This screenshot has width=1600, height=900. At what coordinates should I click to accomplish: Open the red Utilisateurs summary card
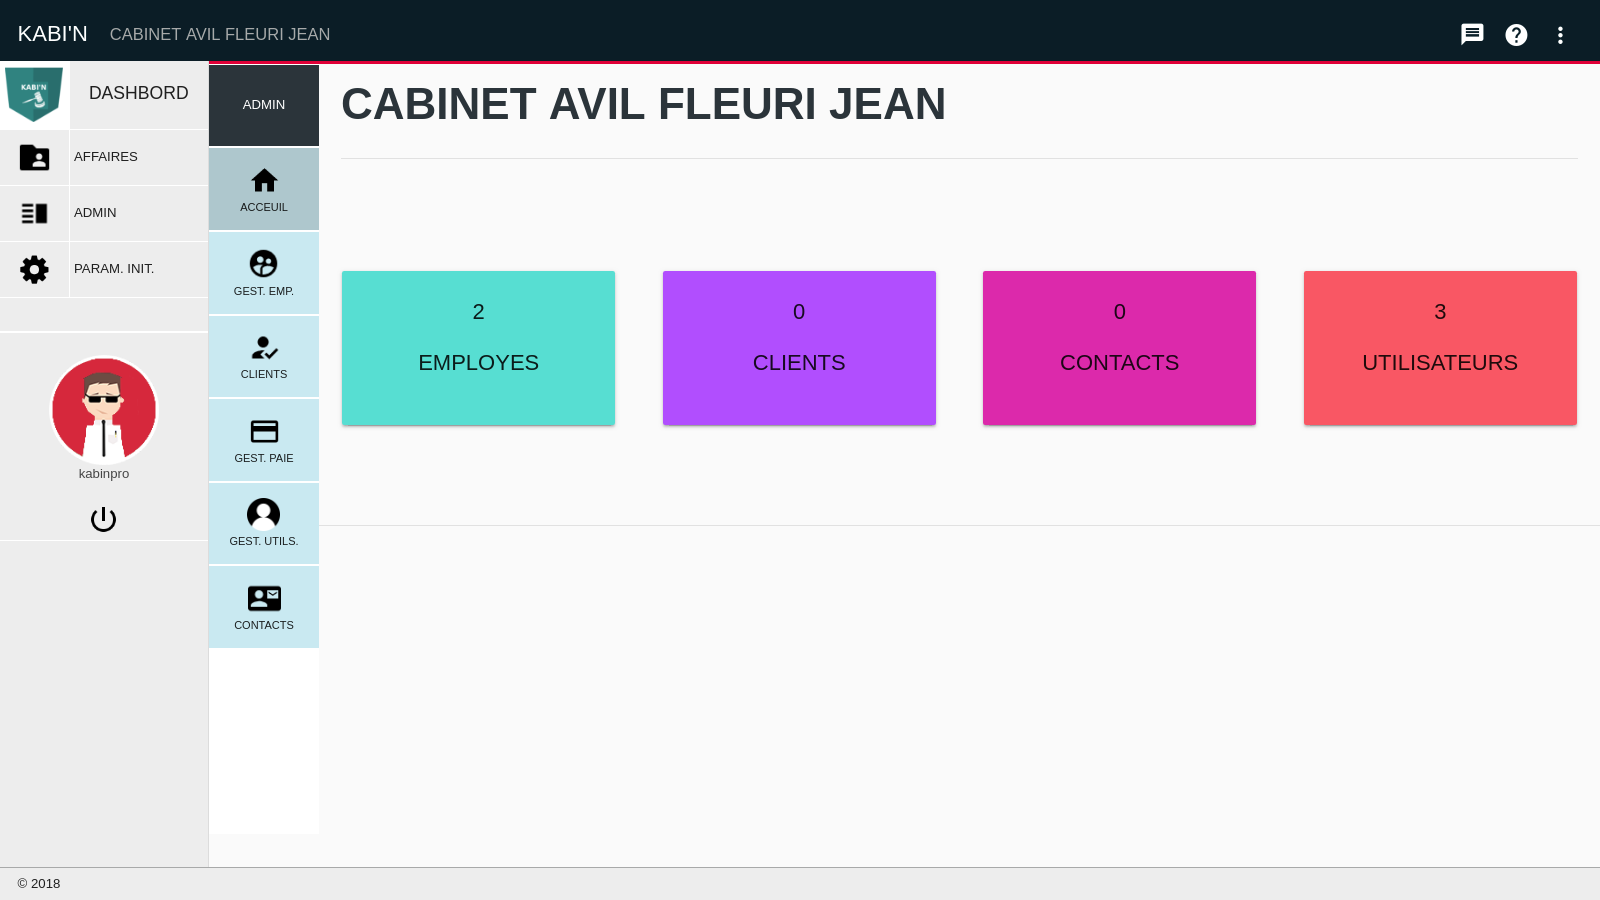[1440, 348]
